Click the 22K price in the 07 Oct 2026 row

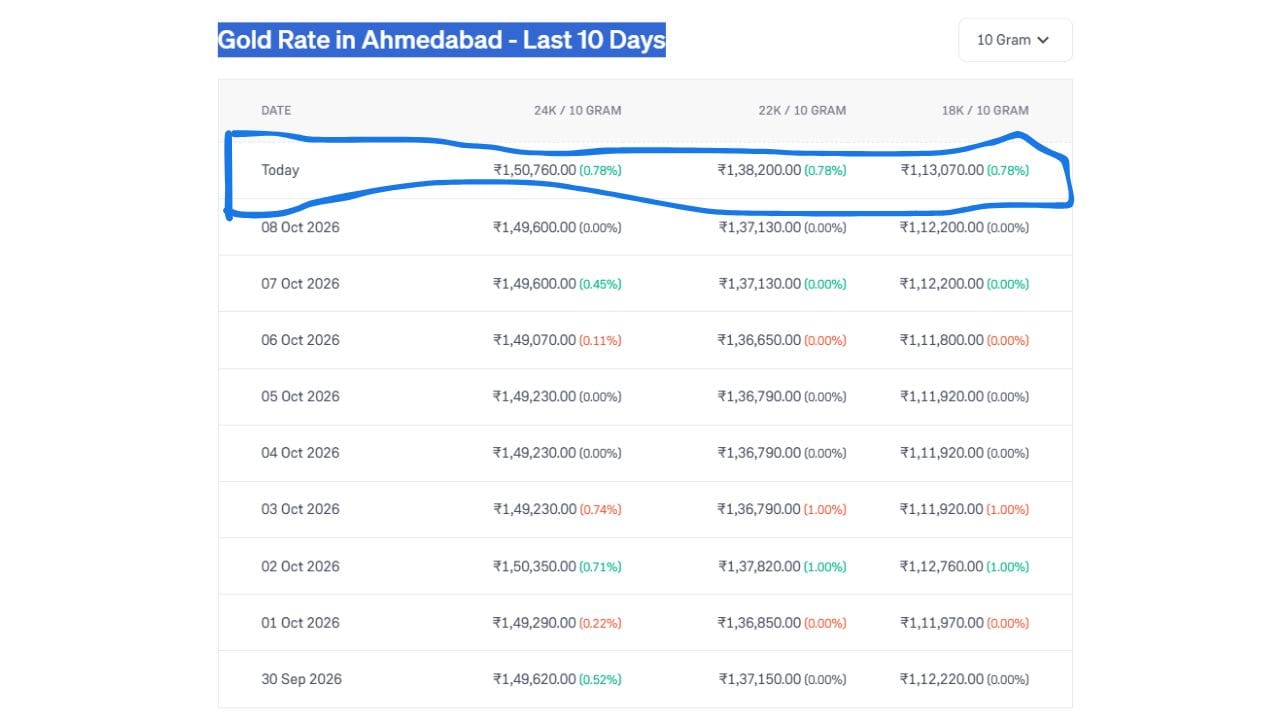pos(759,283)
